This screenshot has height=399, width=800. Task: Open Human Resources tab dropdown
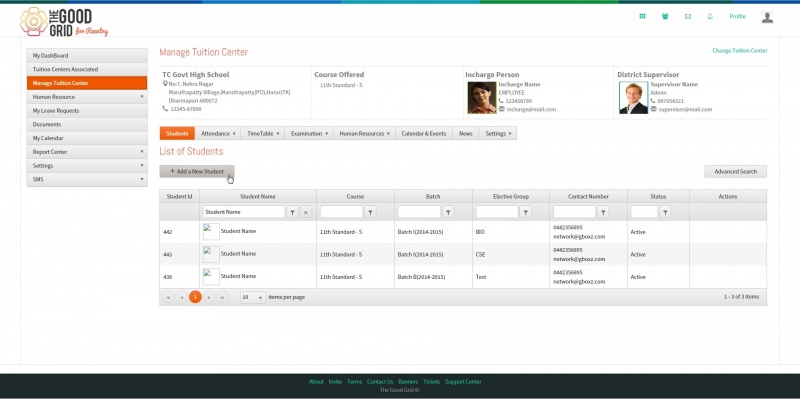[364, 134]
